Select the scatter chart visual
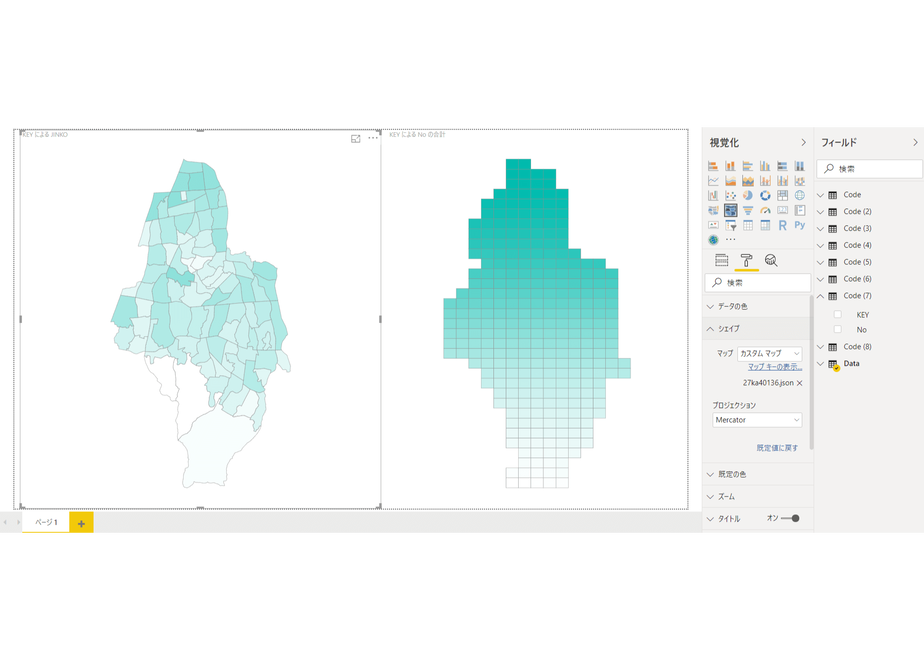The height and width of the screenshot is (660, 924). [730, 195]
